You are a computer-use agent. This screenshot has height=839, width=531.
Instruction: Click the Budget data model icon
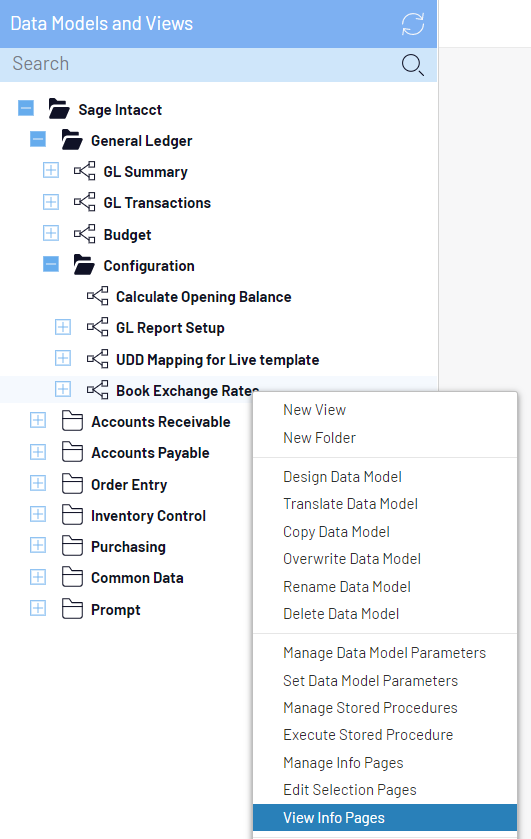coord(85,234)
